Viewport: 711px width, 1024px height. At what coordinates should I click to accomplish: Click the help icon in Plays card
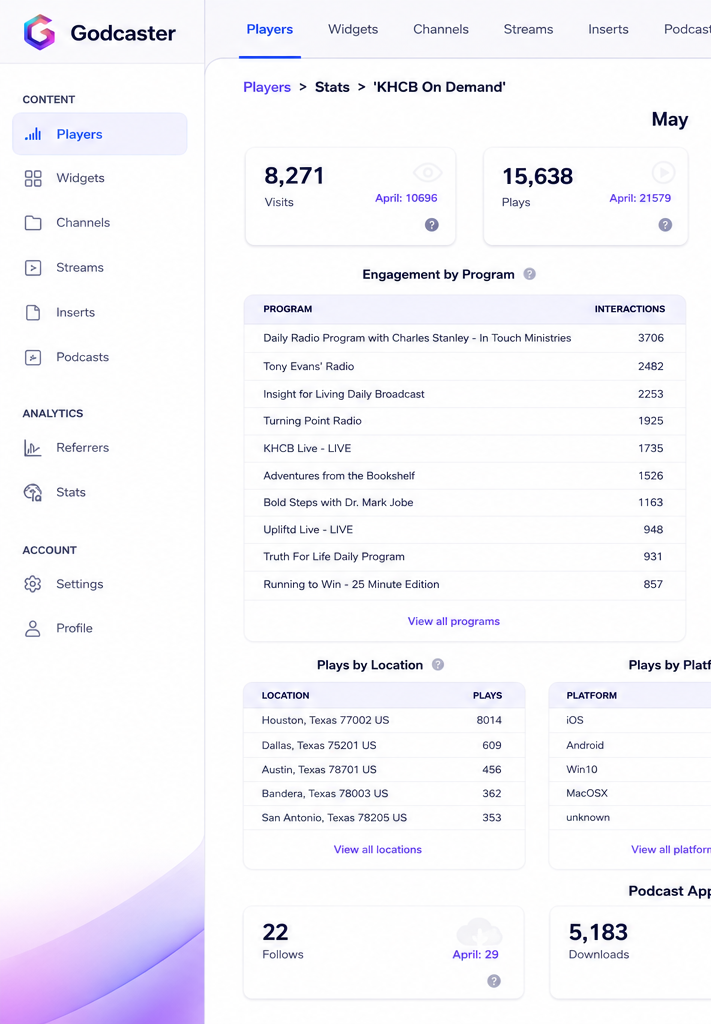tap(665, 225)
